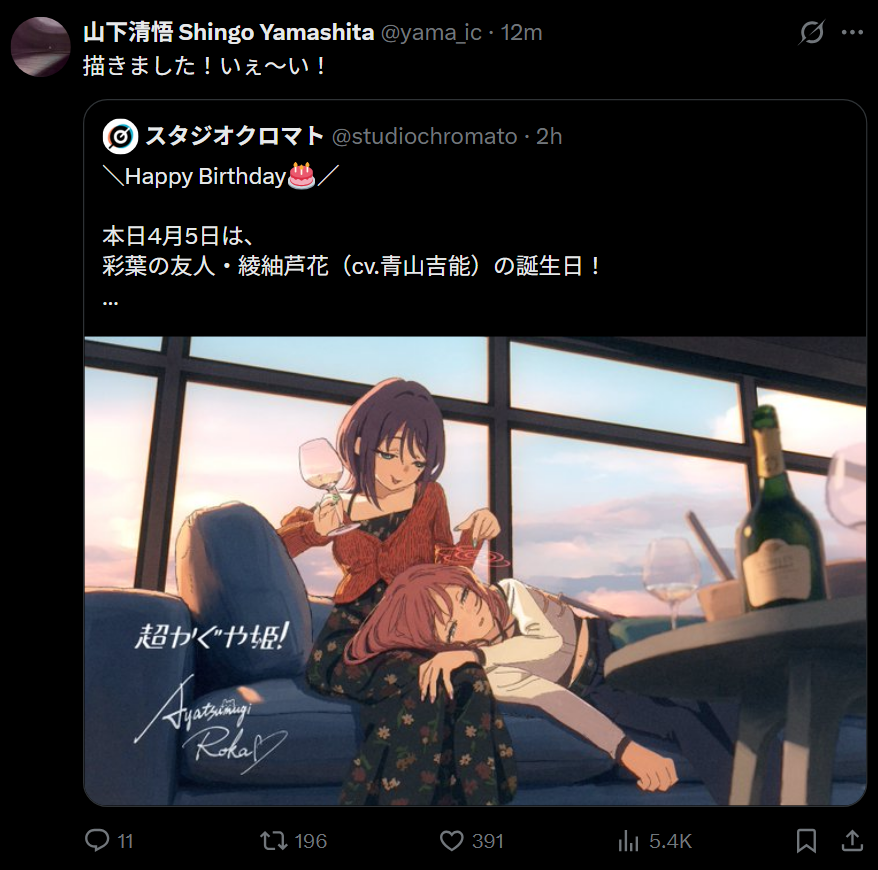Click the reply speech bubble icon
Image resolution: width=878 pixels, height=870 pixels.
[97, 840]
